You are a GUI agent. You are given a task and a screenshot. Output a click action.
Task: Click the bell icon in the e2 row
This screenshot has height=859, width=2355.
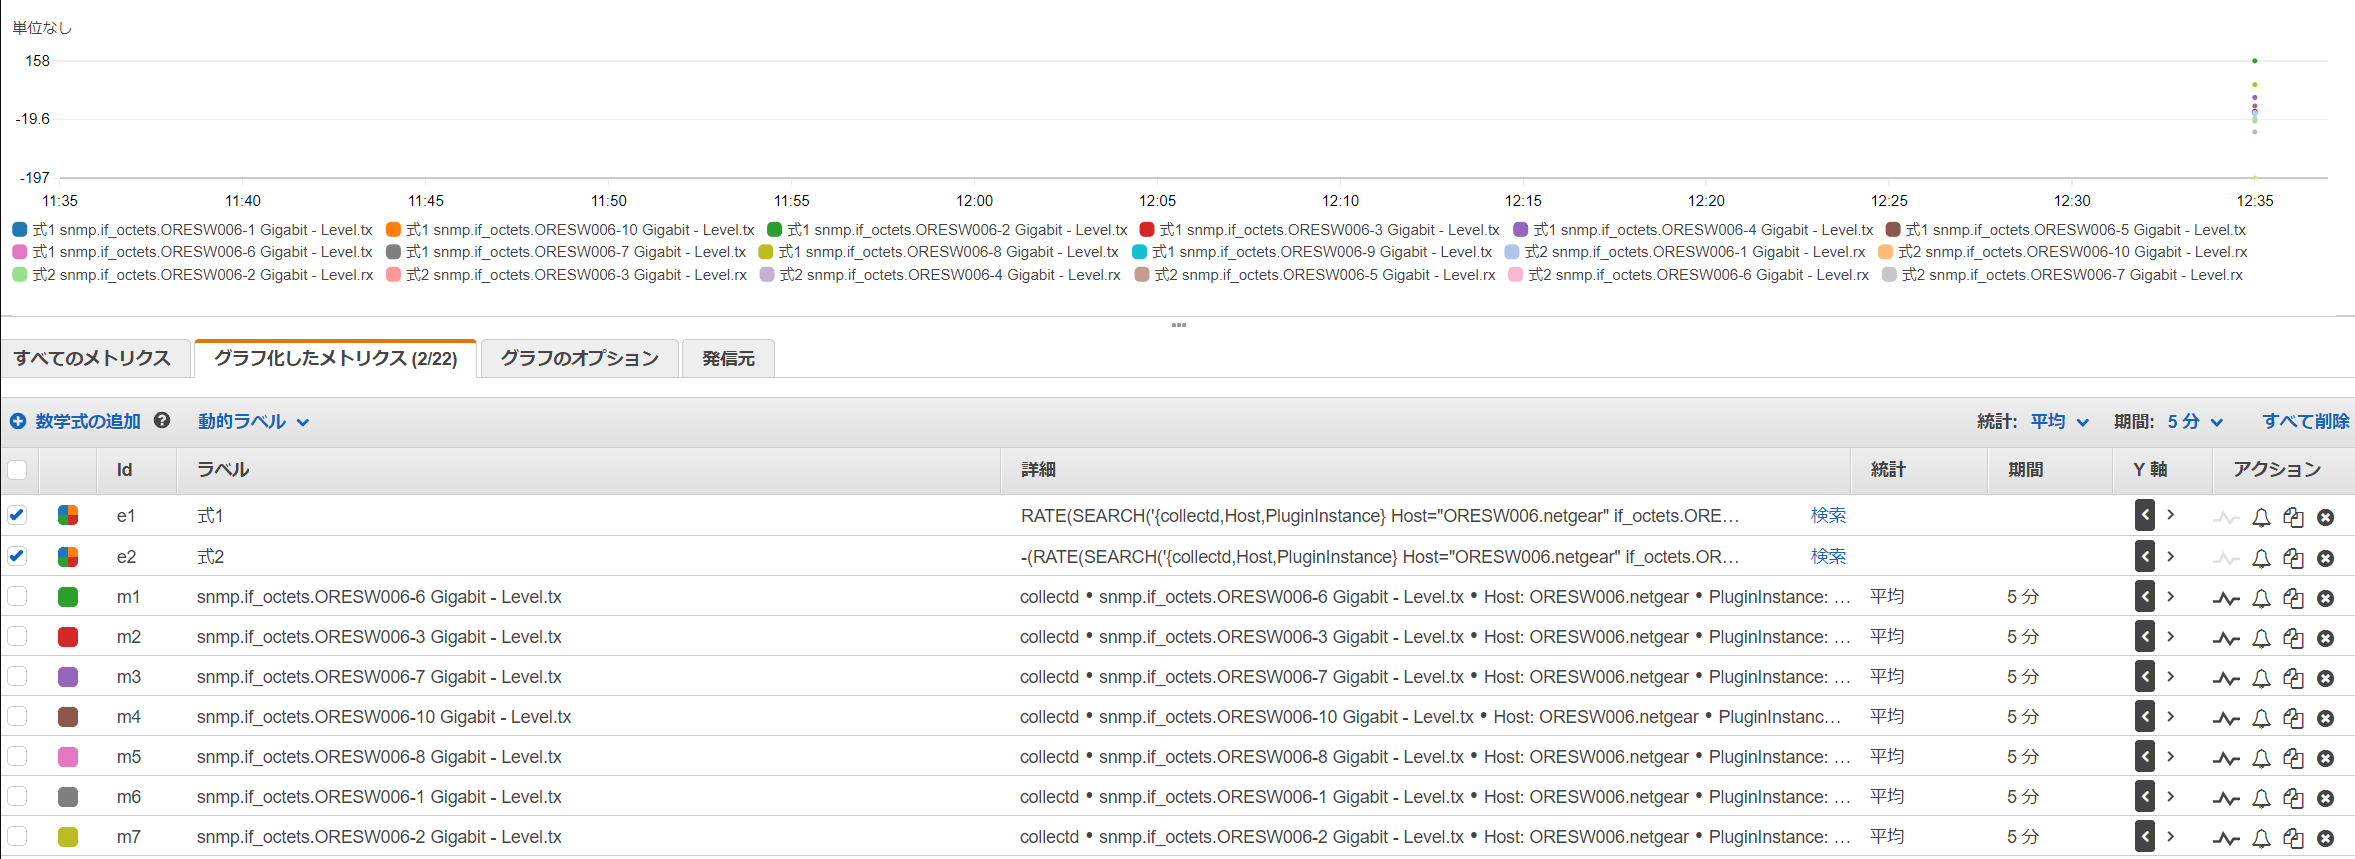2261,558
